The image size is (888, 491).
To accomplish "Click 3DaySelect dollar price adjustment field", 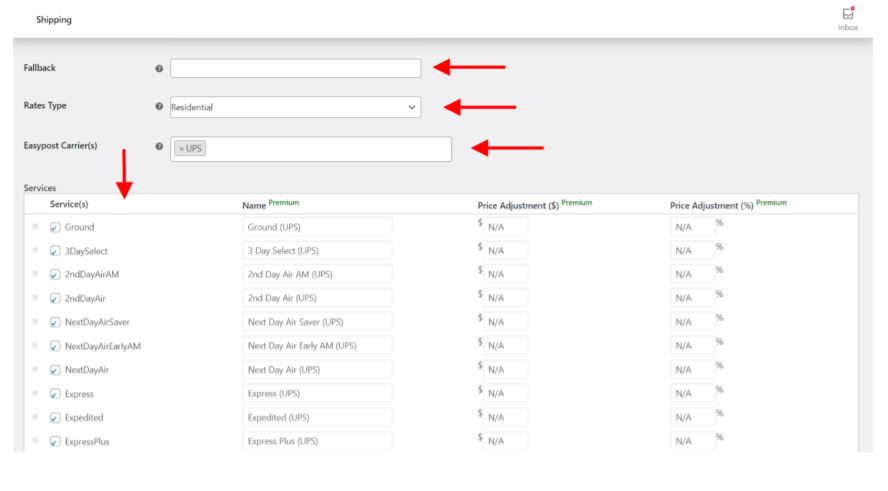I will [505, 251].
